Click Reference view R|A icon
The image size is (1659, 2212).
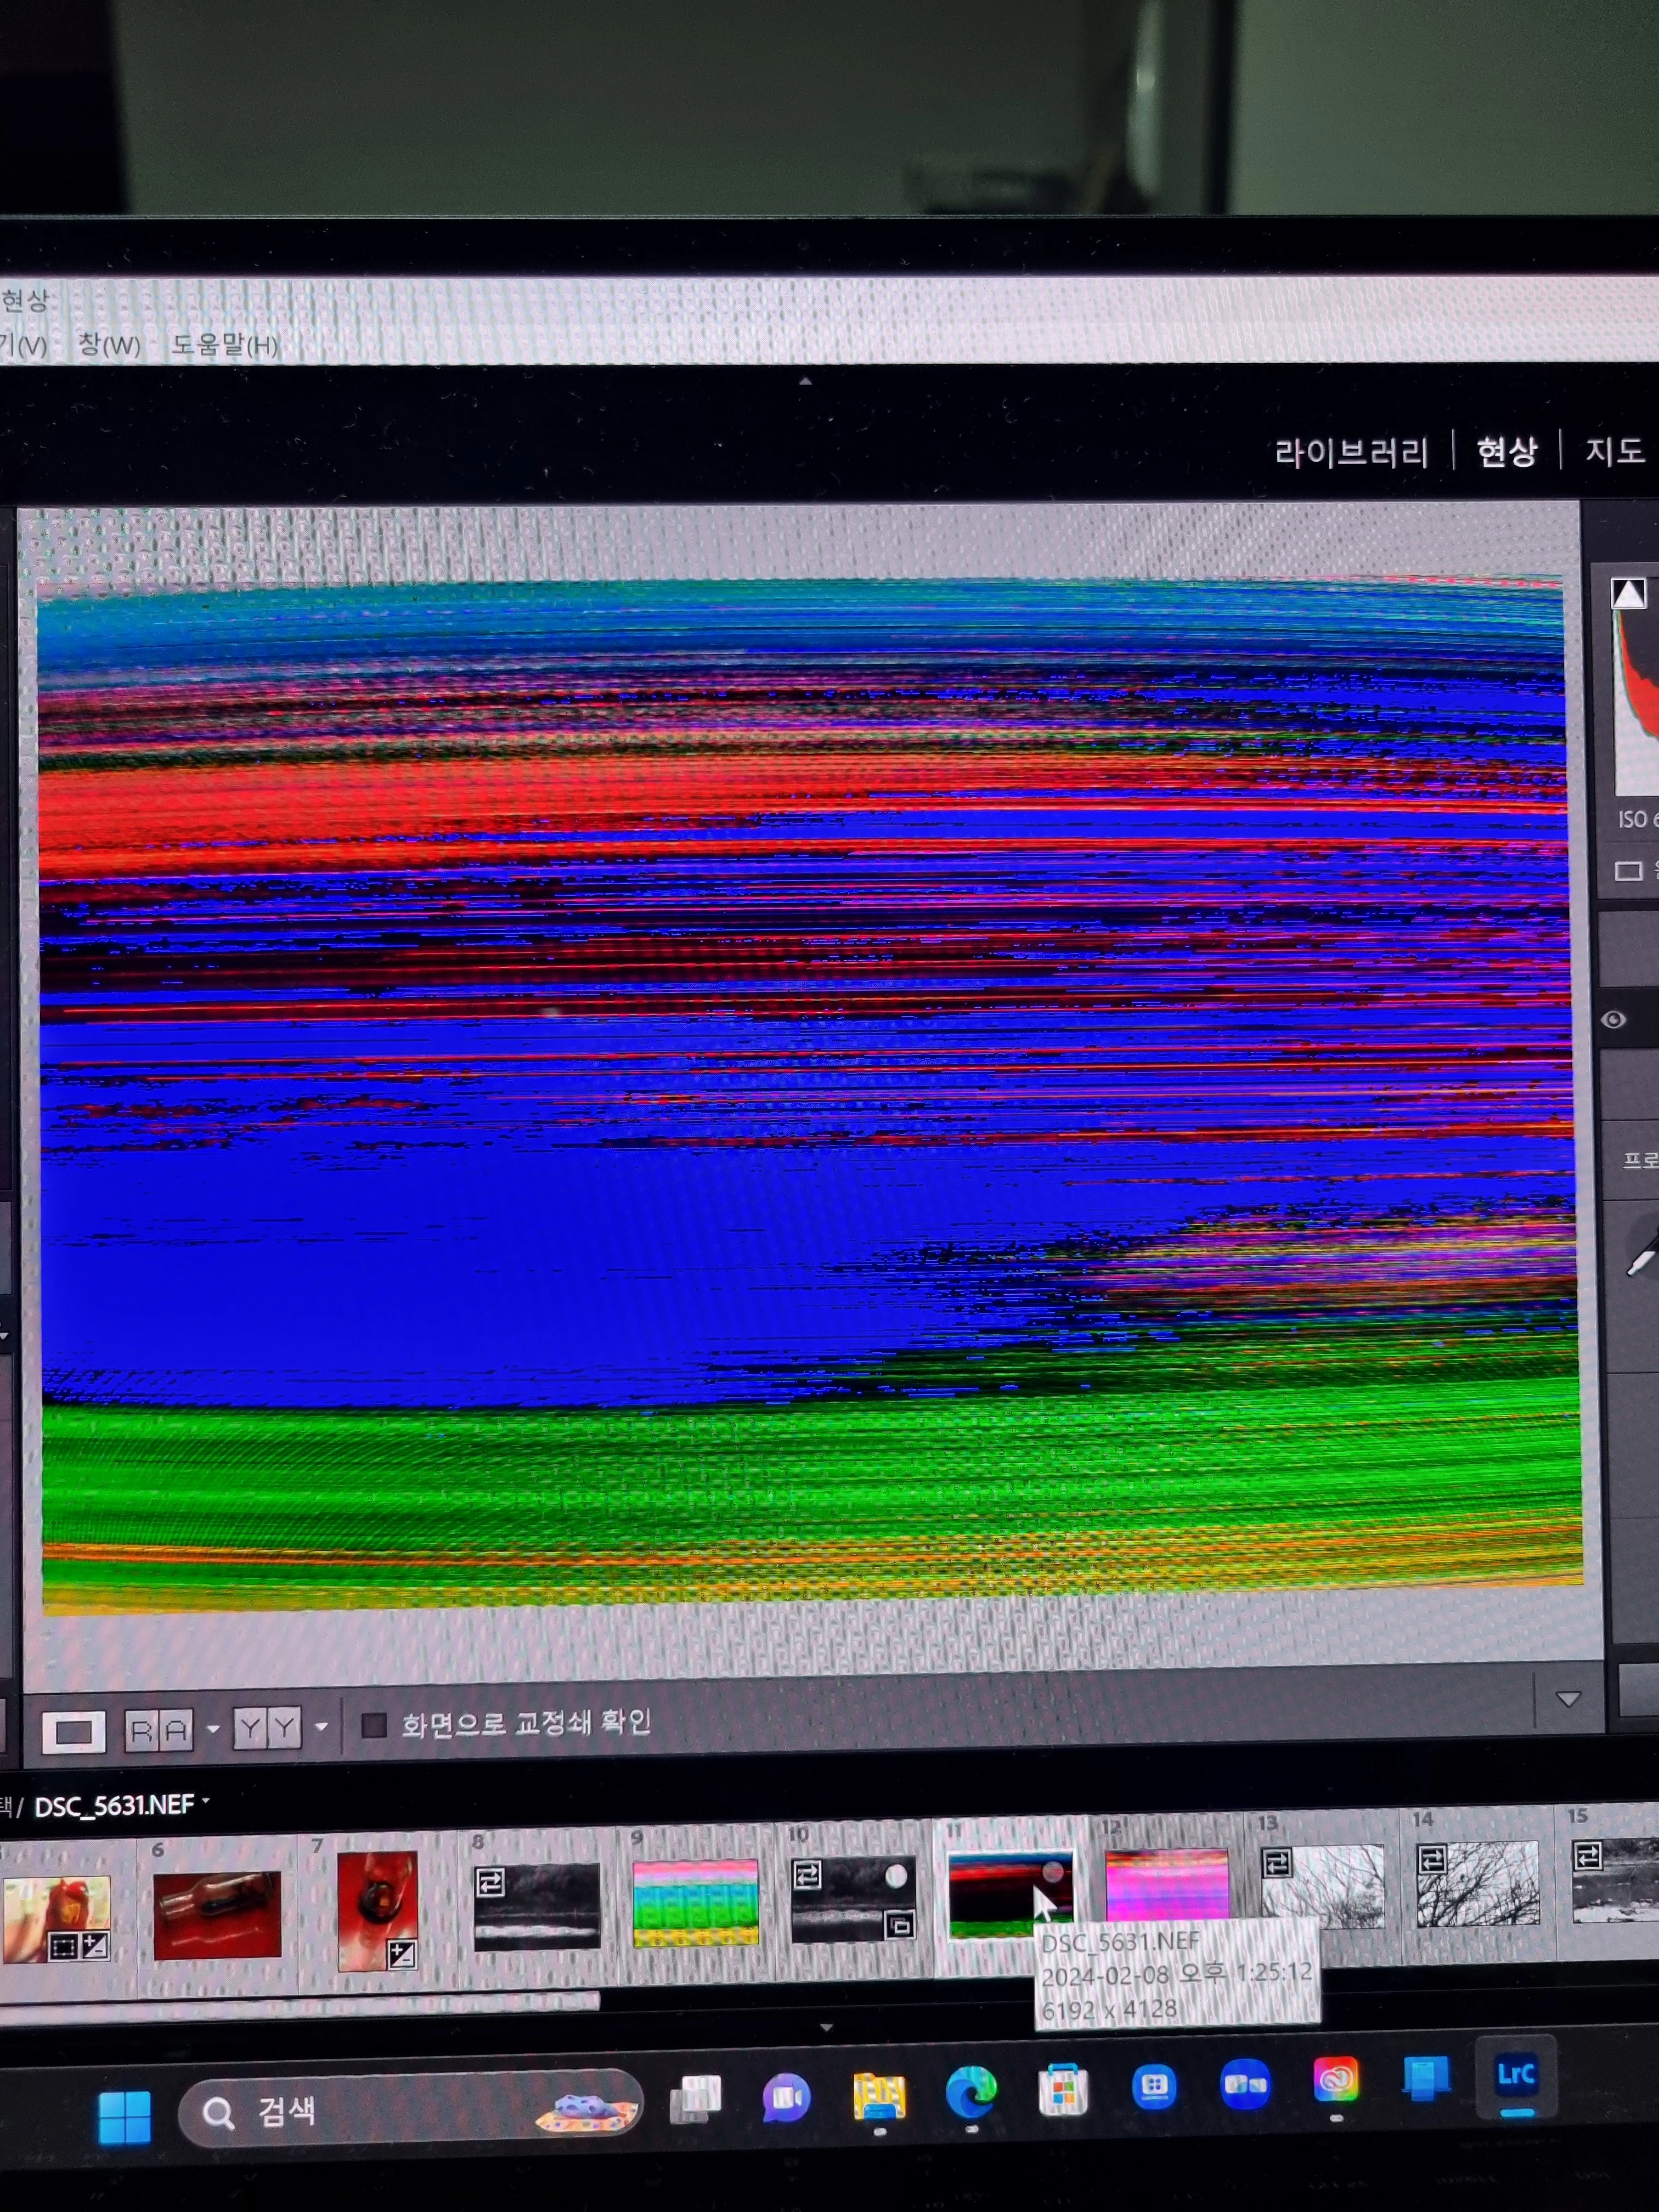click(159, 1730)
